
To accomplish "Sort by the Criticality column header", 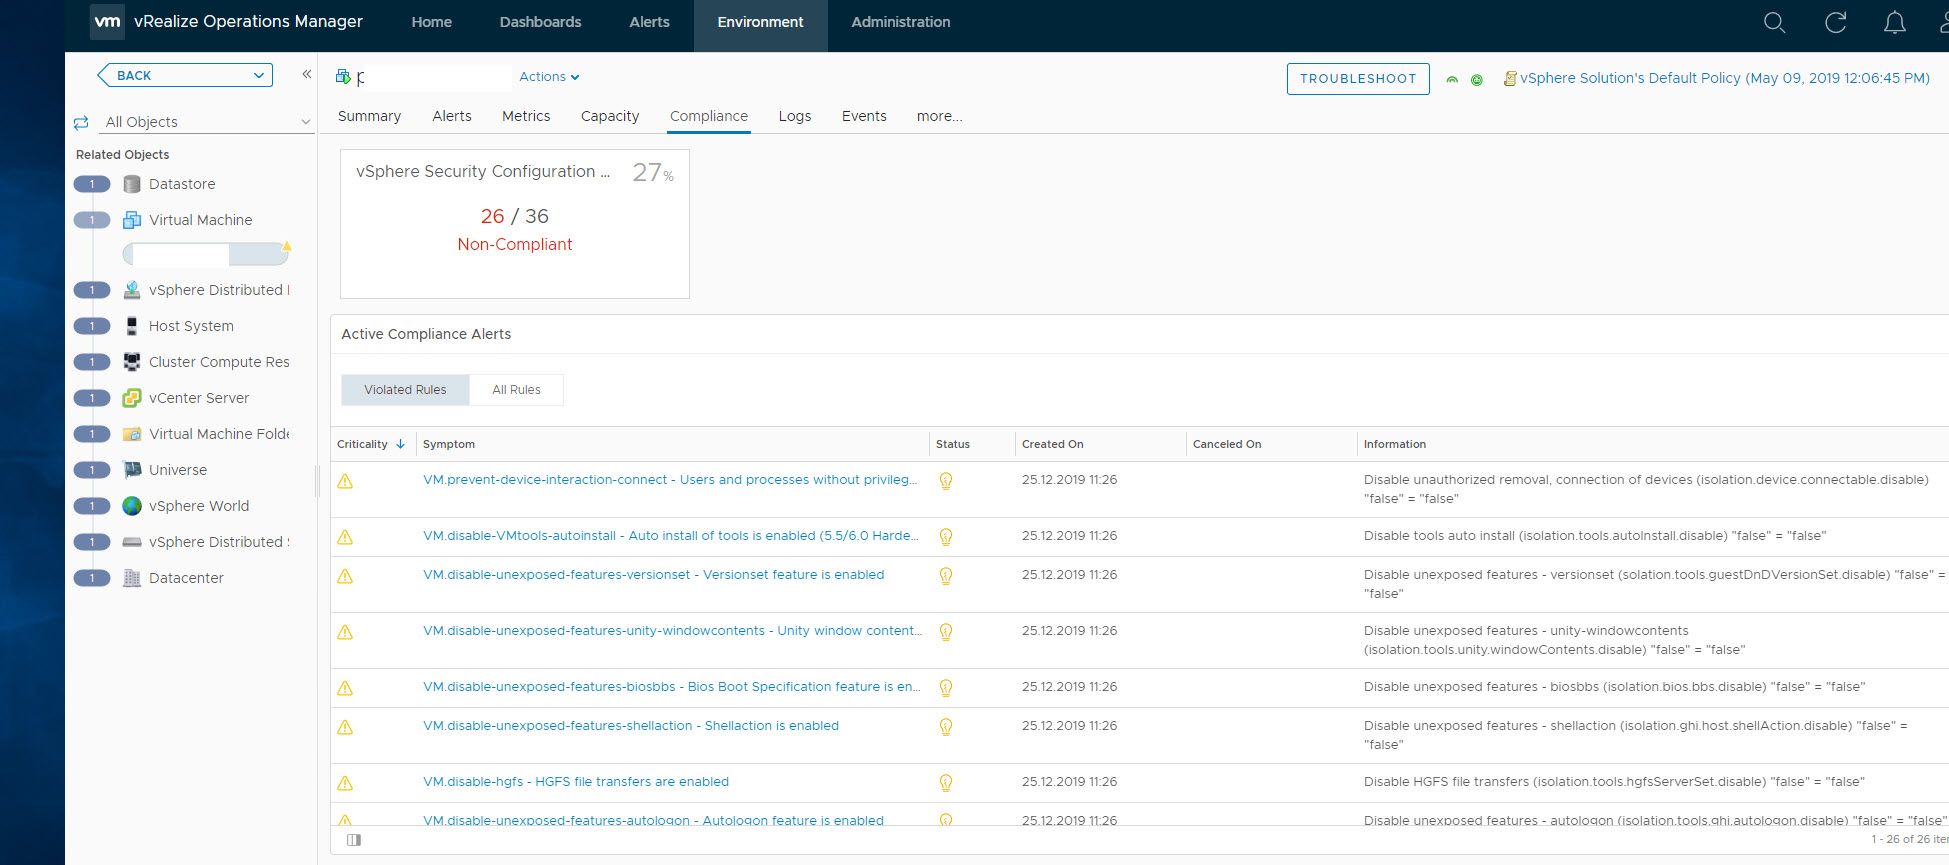I will [x=362, y=444].
